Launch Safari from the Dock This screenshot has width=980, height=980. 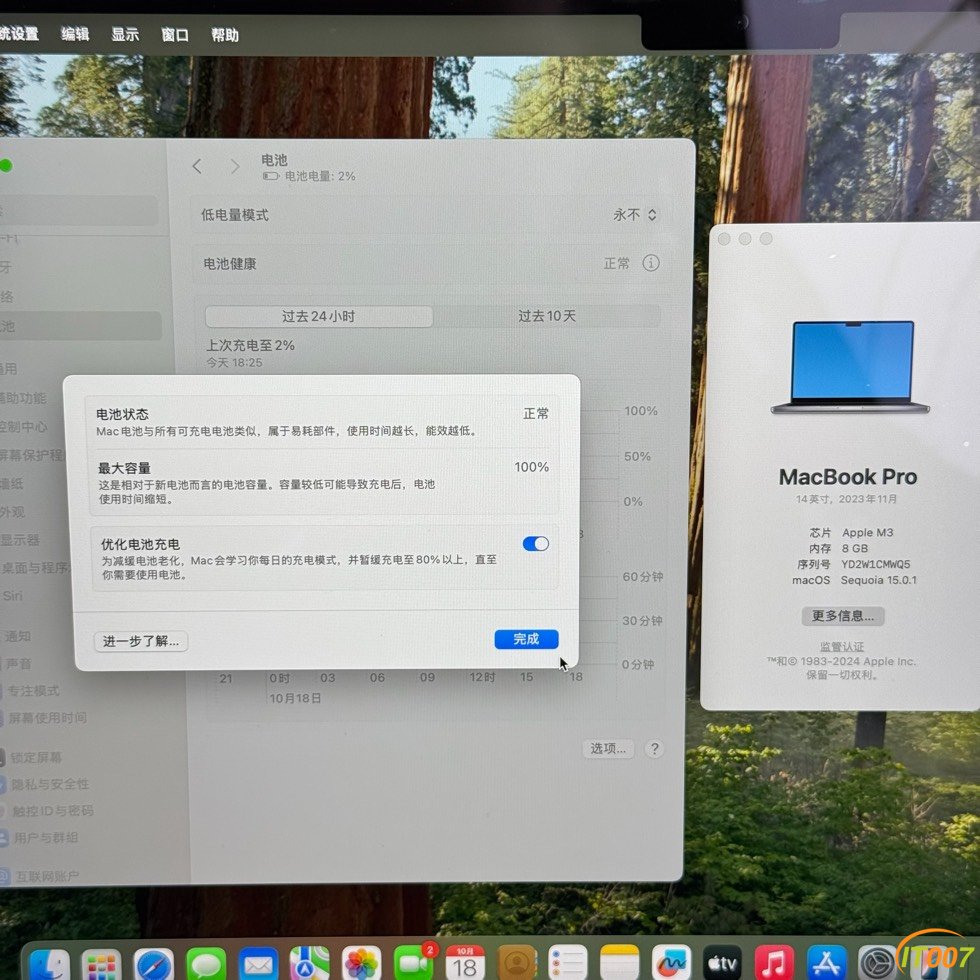click(153, 965)
